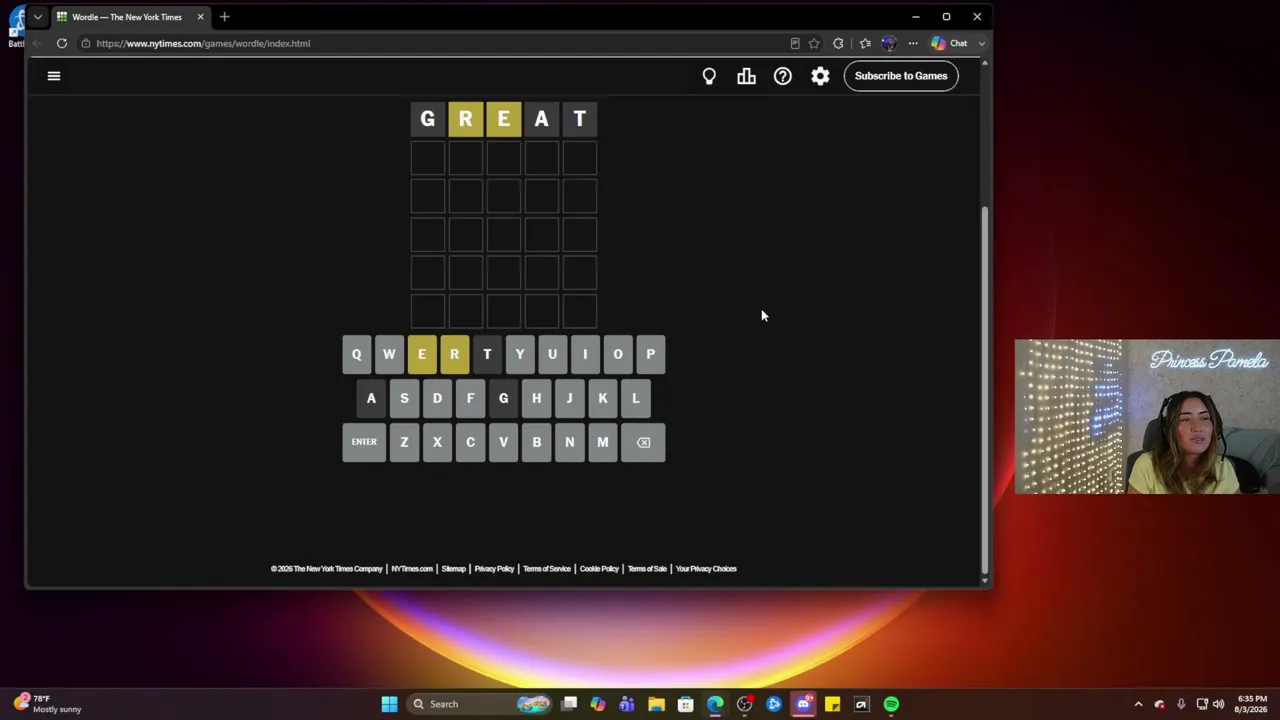Click the page vertical scrollbar thumb

coord(985,390)
